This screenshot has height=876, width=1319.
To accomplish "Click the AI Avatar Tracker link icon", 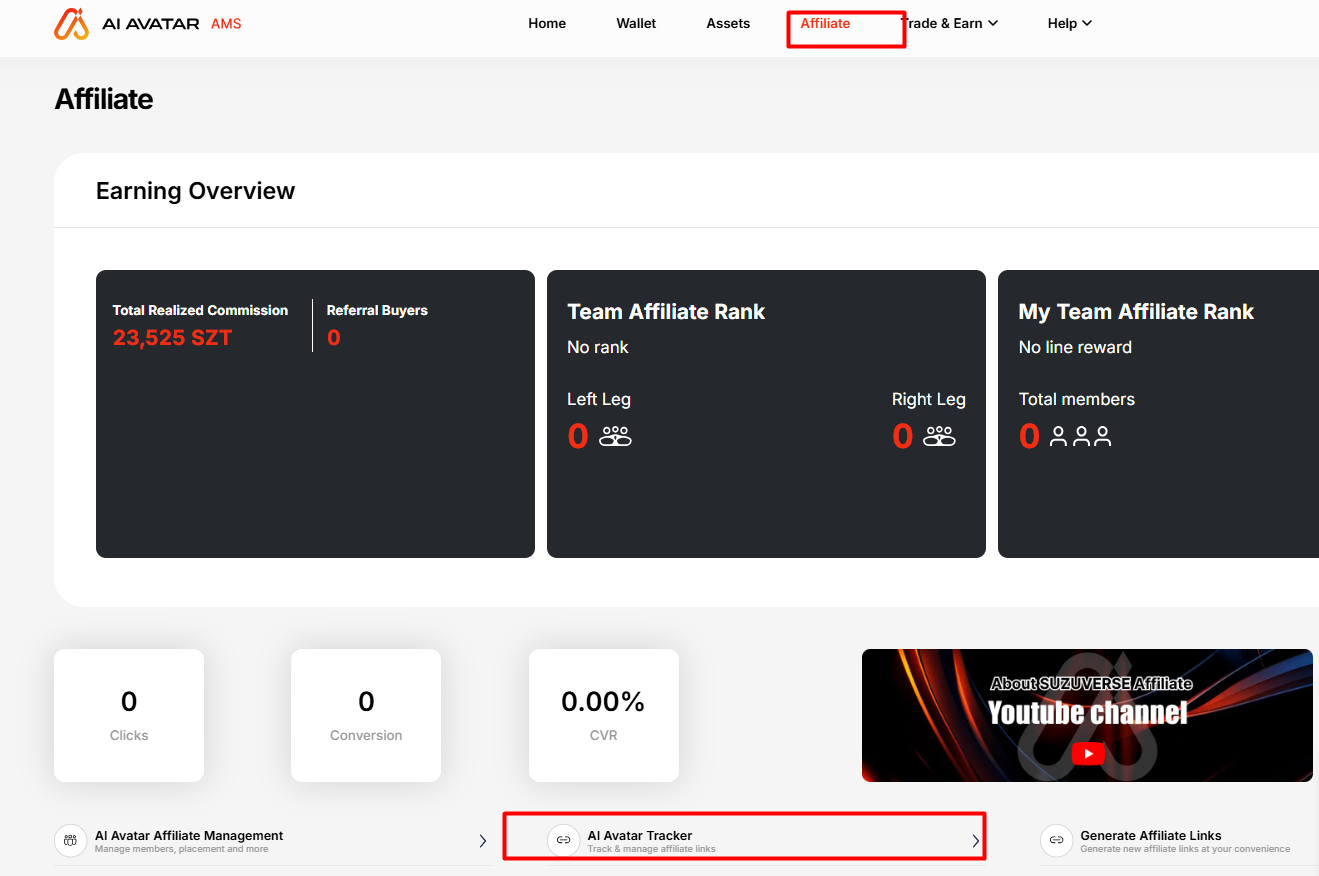I will [563, 841].
